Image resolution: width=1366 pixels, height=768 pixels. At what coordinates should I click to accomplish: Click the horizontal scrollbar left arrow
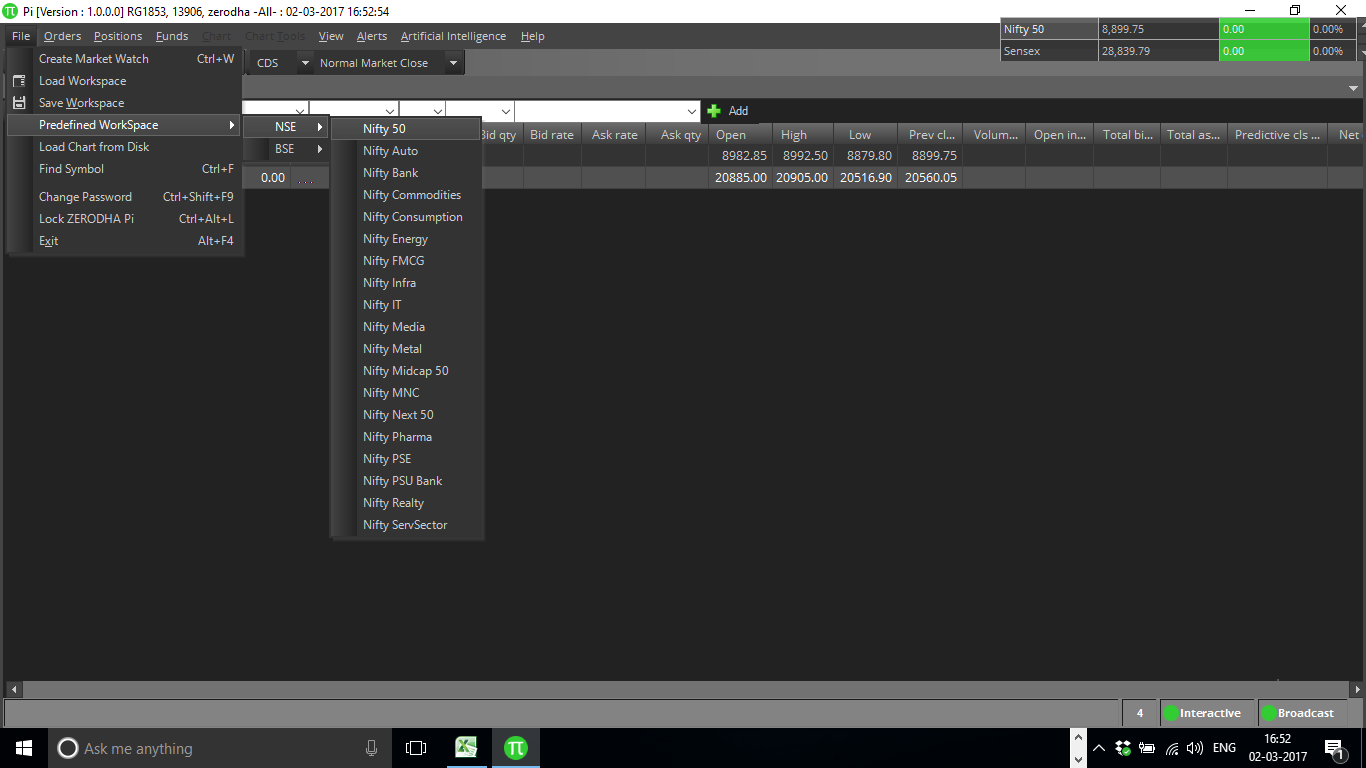click(13, 690)
